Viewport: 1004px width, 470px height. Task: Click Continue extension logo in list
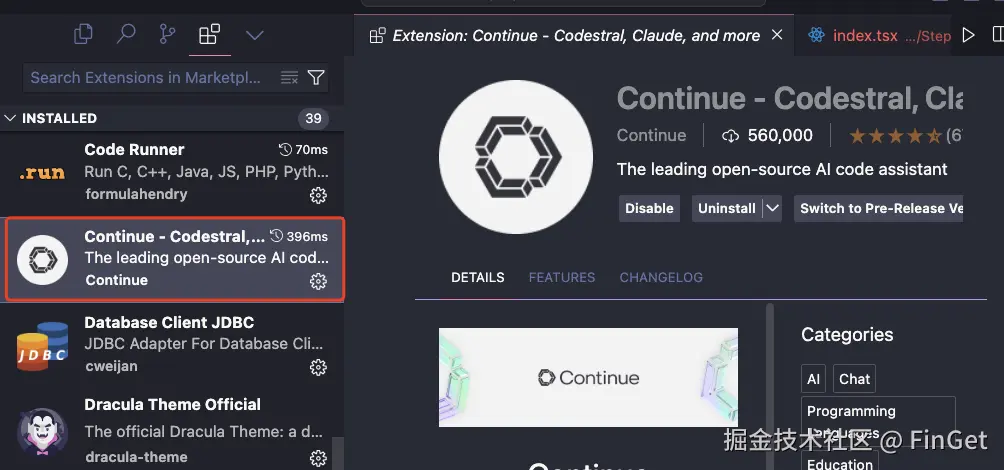click(42, 259)
